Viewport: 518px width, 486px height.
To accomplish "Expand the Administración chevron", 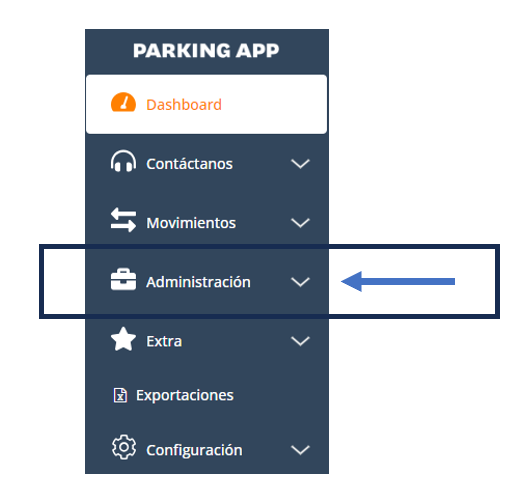I will (300, 282).
